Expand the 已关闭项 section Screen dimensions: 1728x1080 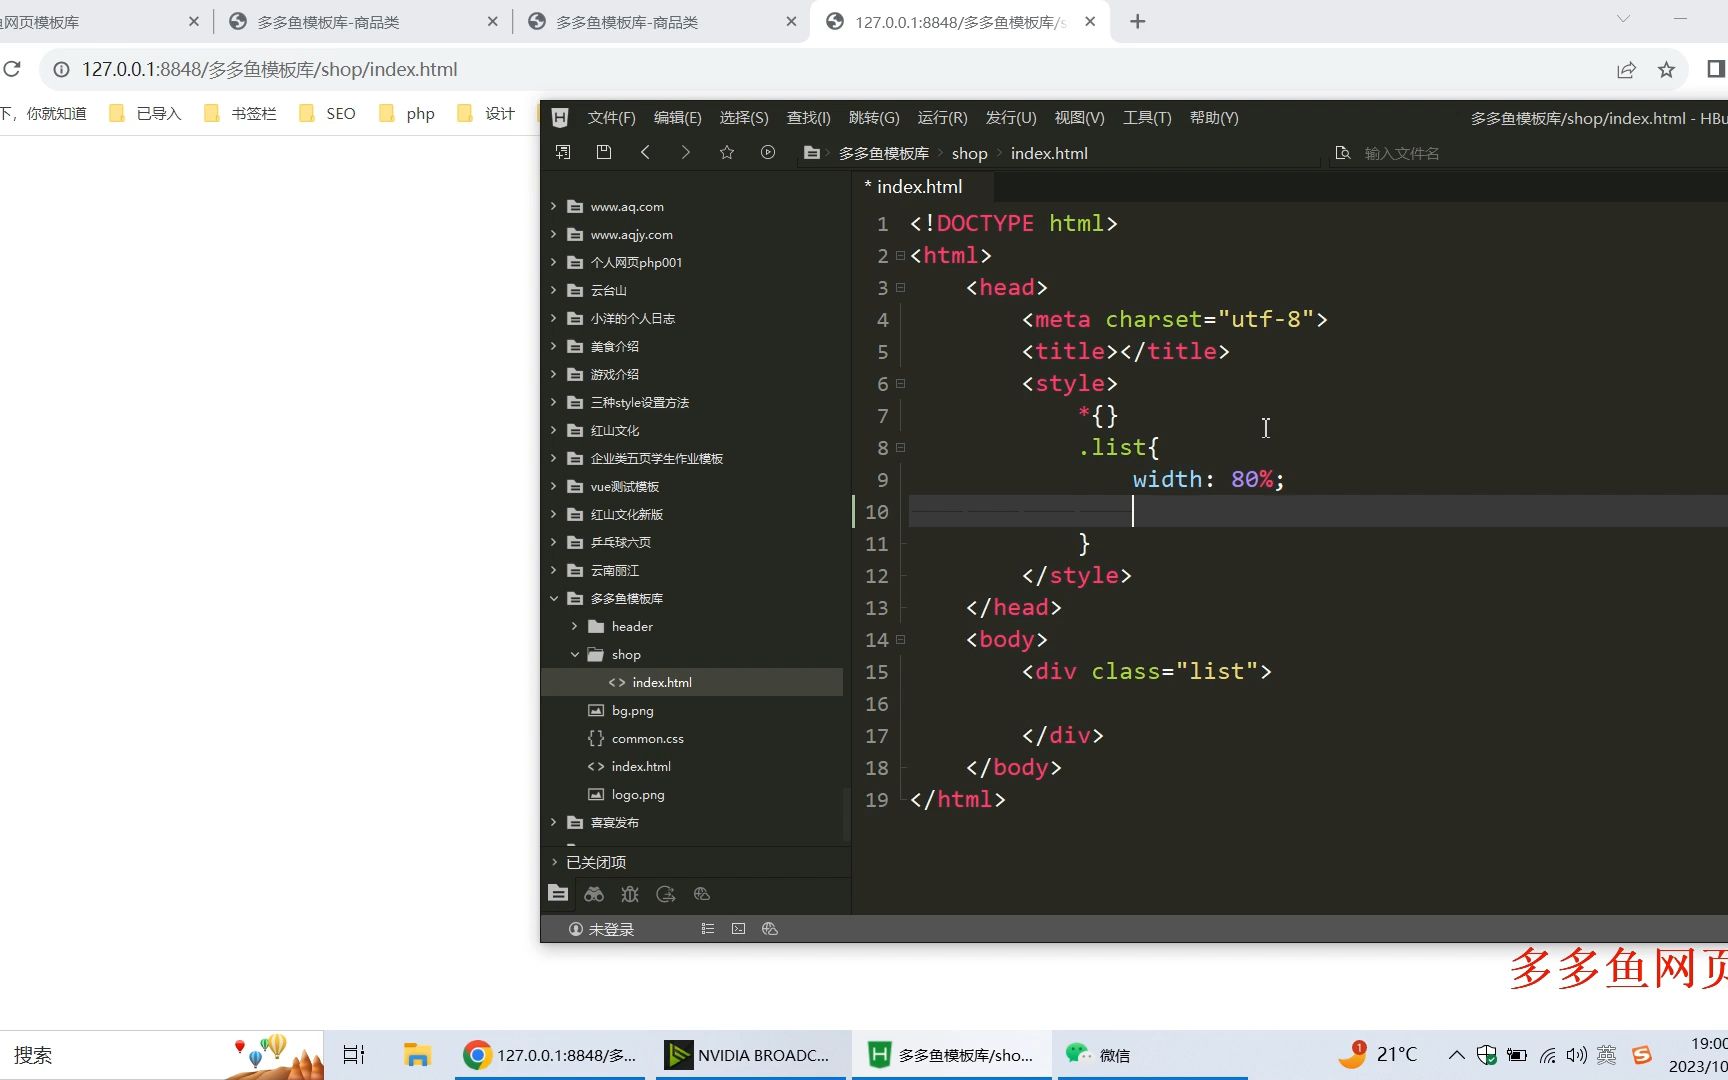click(x=554, y=862)
